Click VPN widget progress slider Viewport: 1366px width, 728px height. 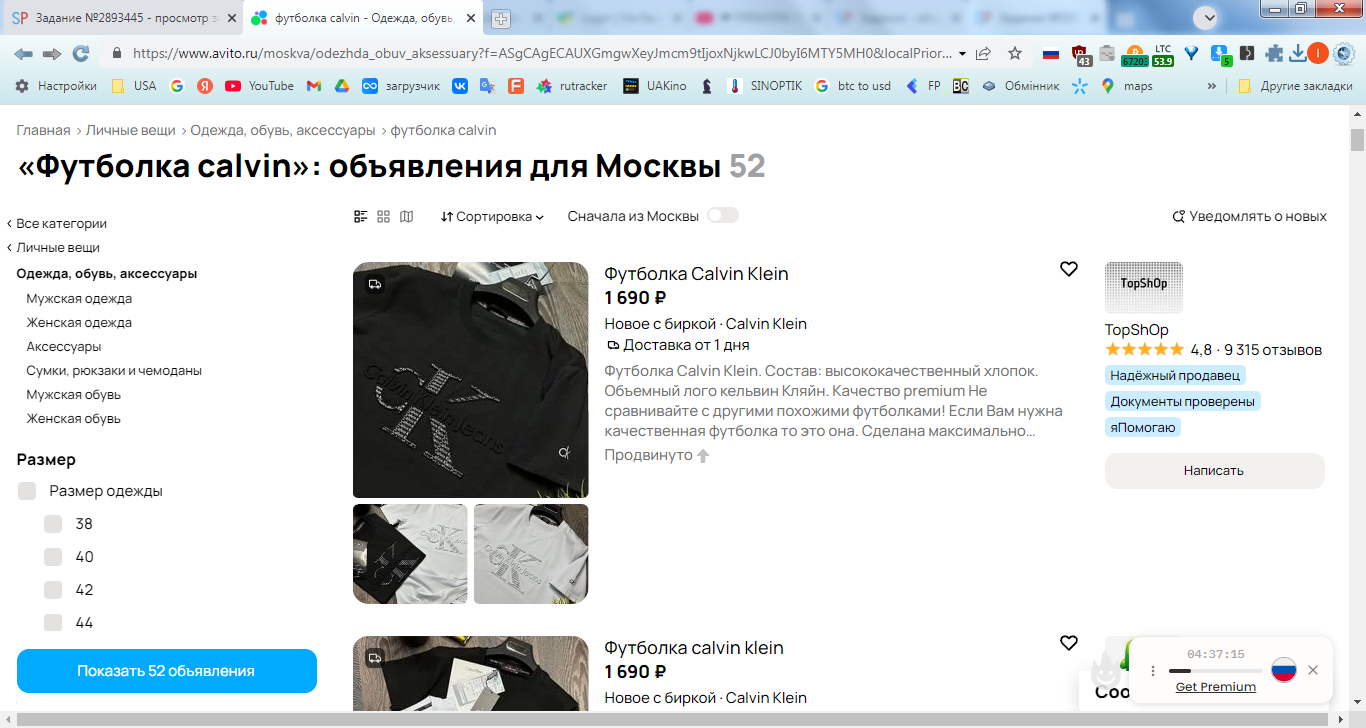1215,670
